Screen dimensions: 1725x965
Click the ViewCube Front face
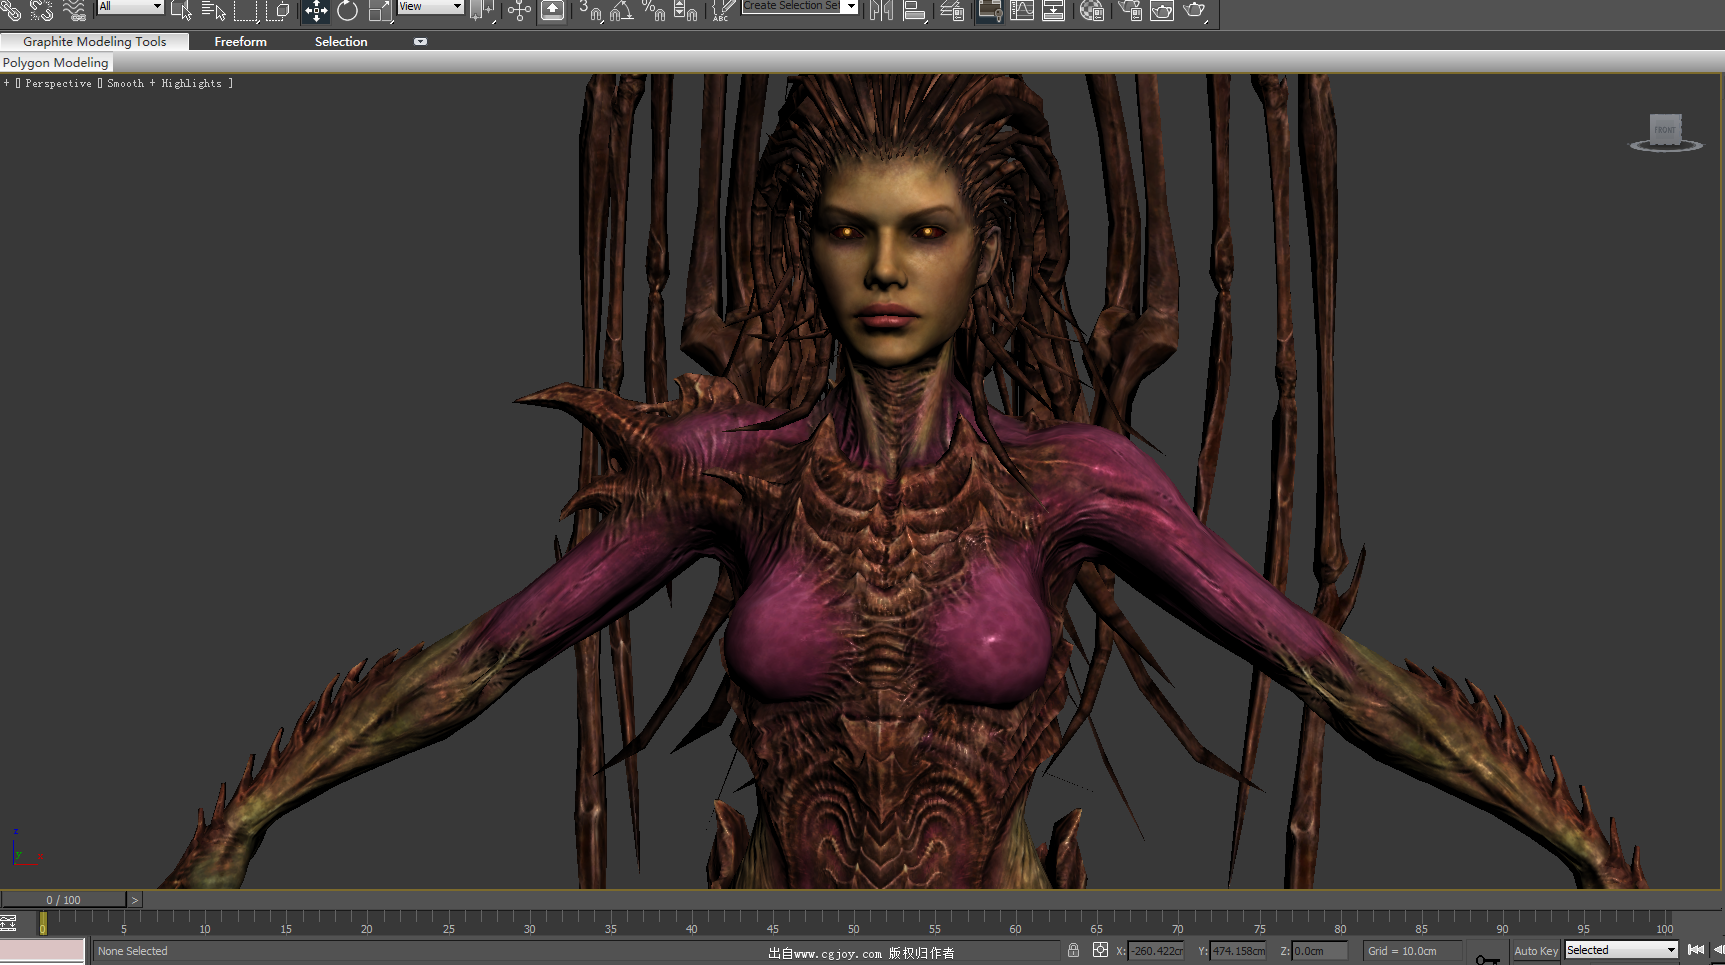click(x=1665, y=129)
